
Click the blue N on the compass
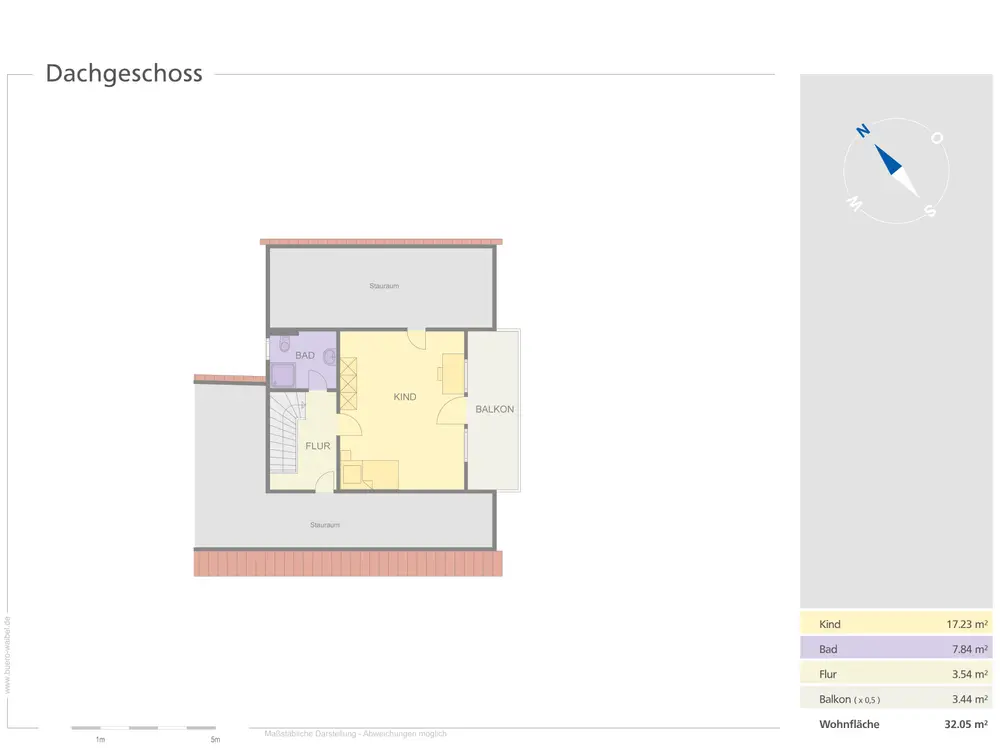click(862, 131)
